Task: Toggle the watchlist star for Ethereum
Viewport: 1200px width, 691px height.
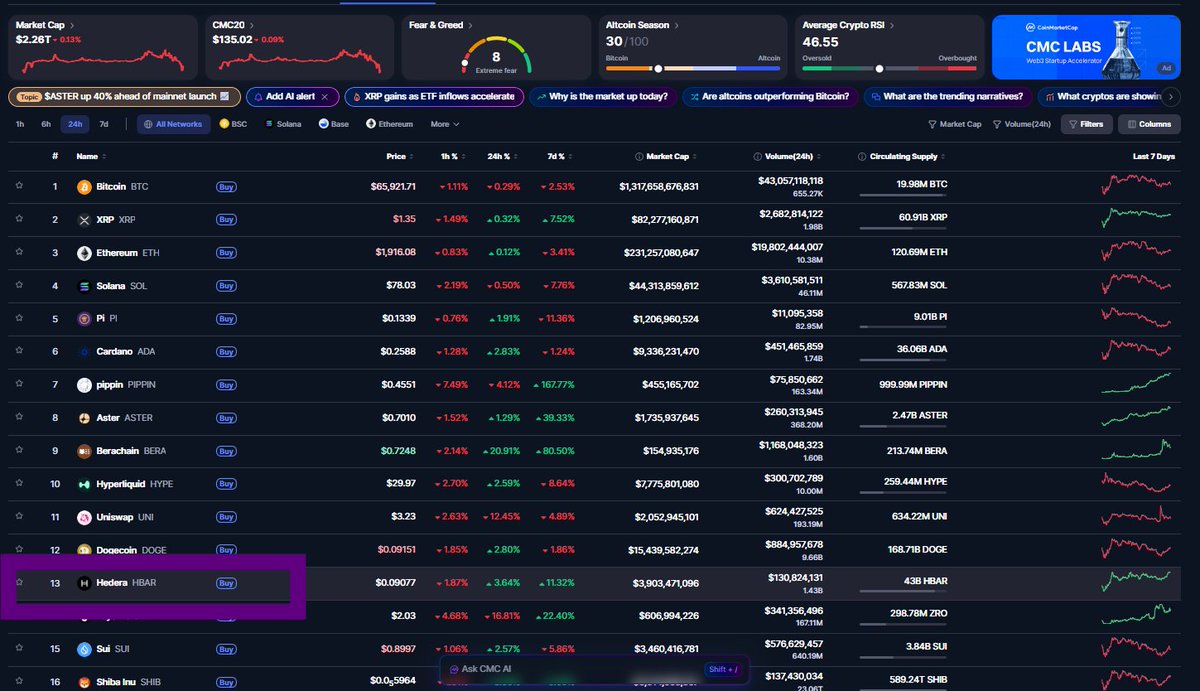Action: click(x=18, y=253)
